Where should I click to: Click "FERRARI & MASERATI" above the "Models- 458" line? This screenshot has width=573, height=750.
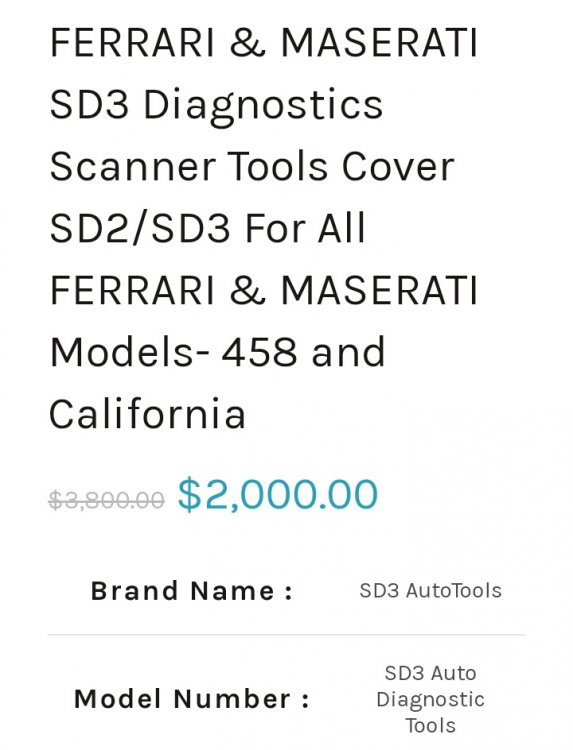tap(264, 290)
